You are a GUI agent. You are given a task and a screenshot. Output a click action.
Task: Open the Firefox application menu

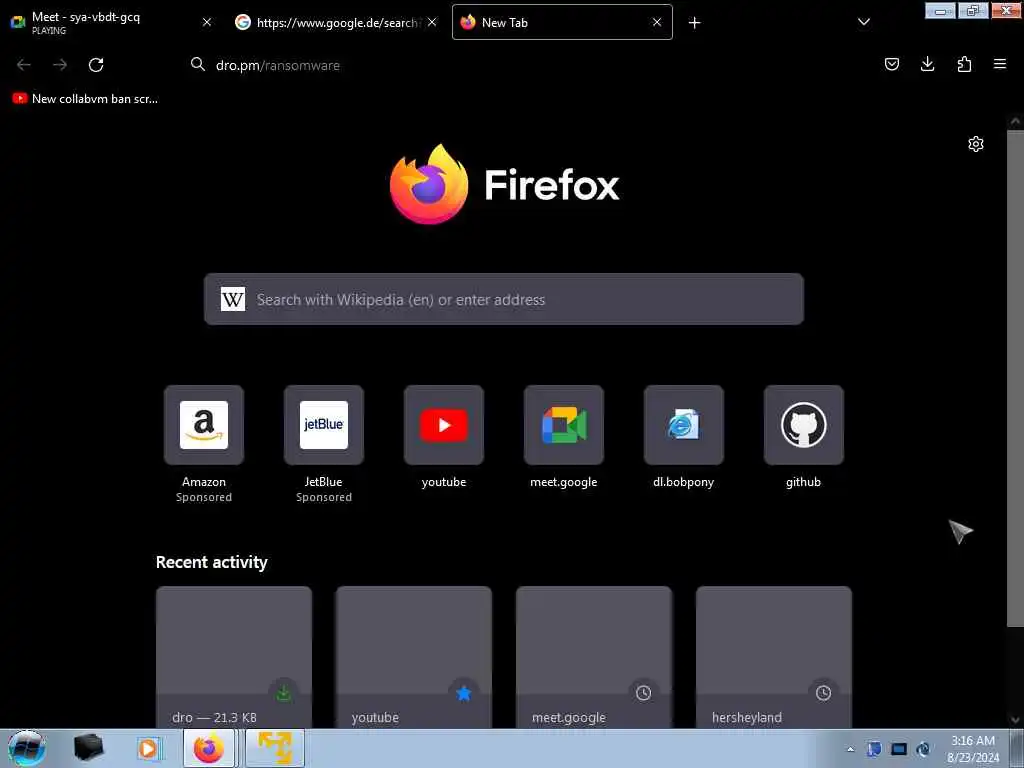[1000, 64]
